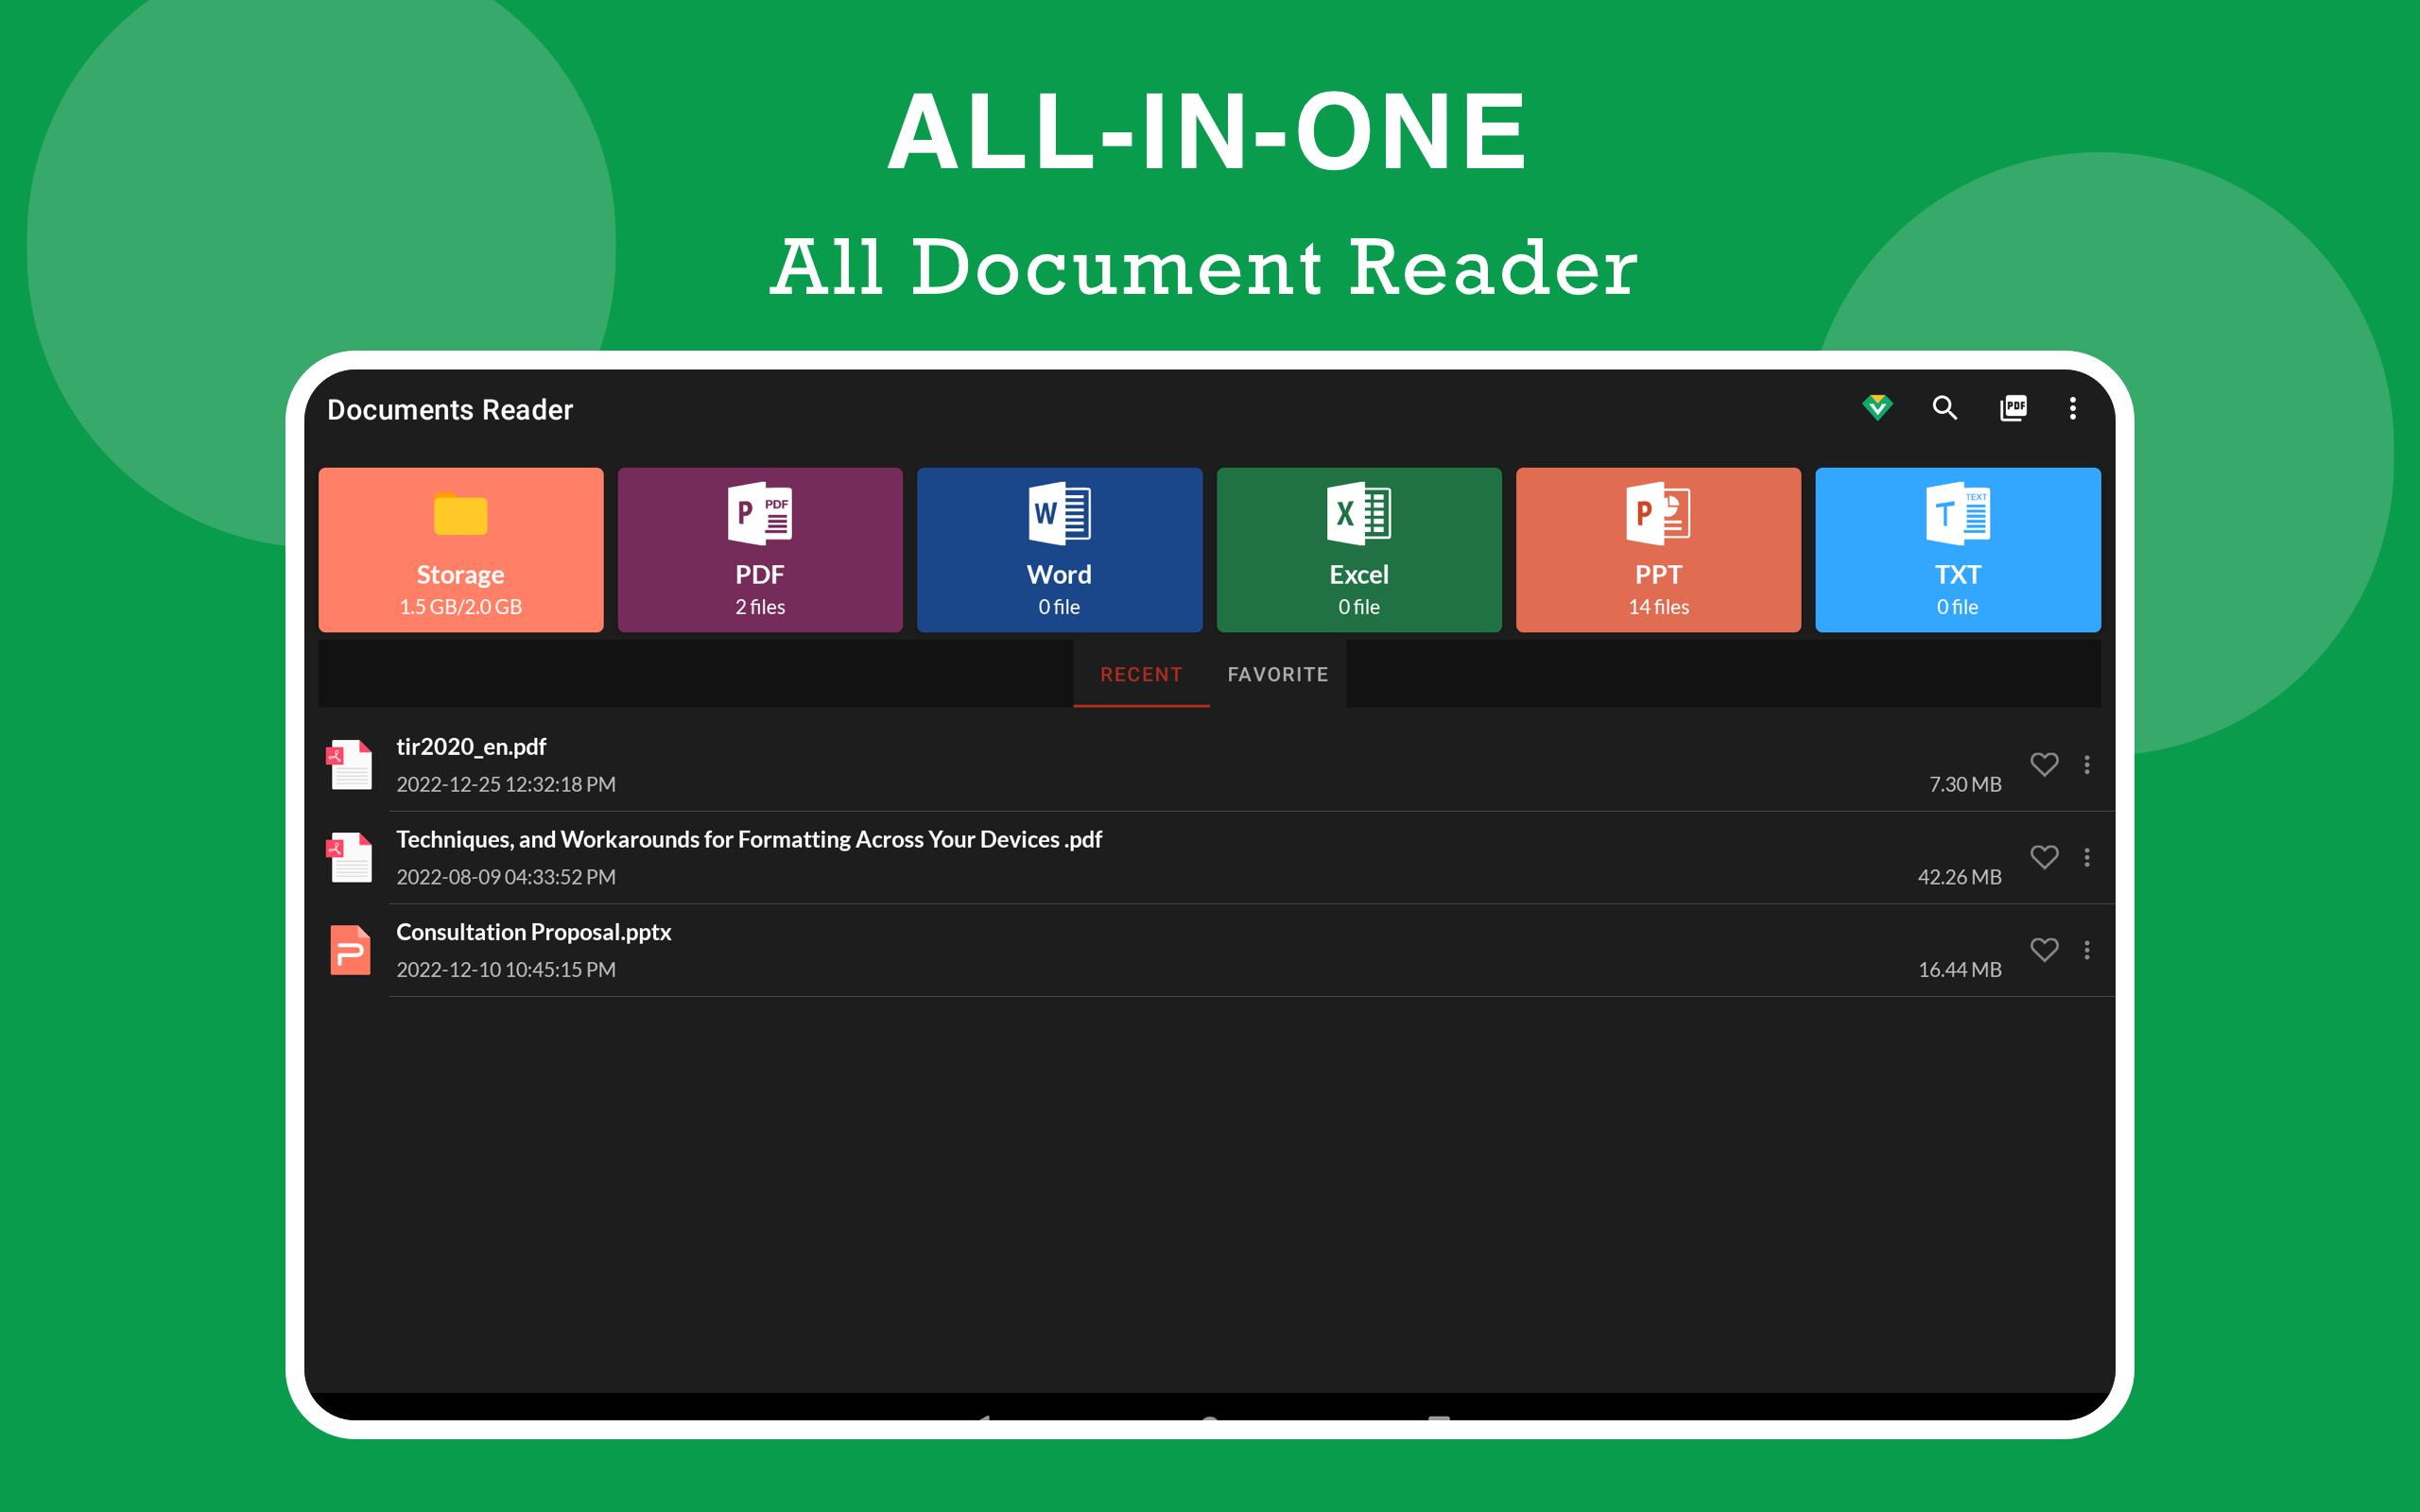Click the Word document icon on Word tile
Image resolution: width=2420 pixels, height=1512 pixels.
[1059, 513]
